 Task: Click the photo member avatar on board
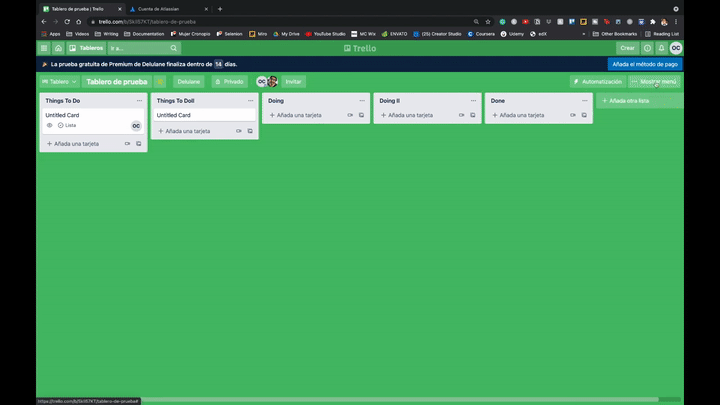pyautogui.click(x=272, y=82)
